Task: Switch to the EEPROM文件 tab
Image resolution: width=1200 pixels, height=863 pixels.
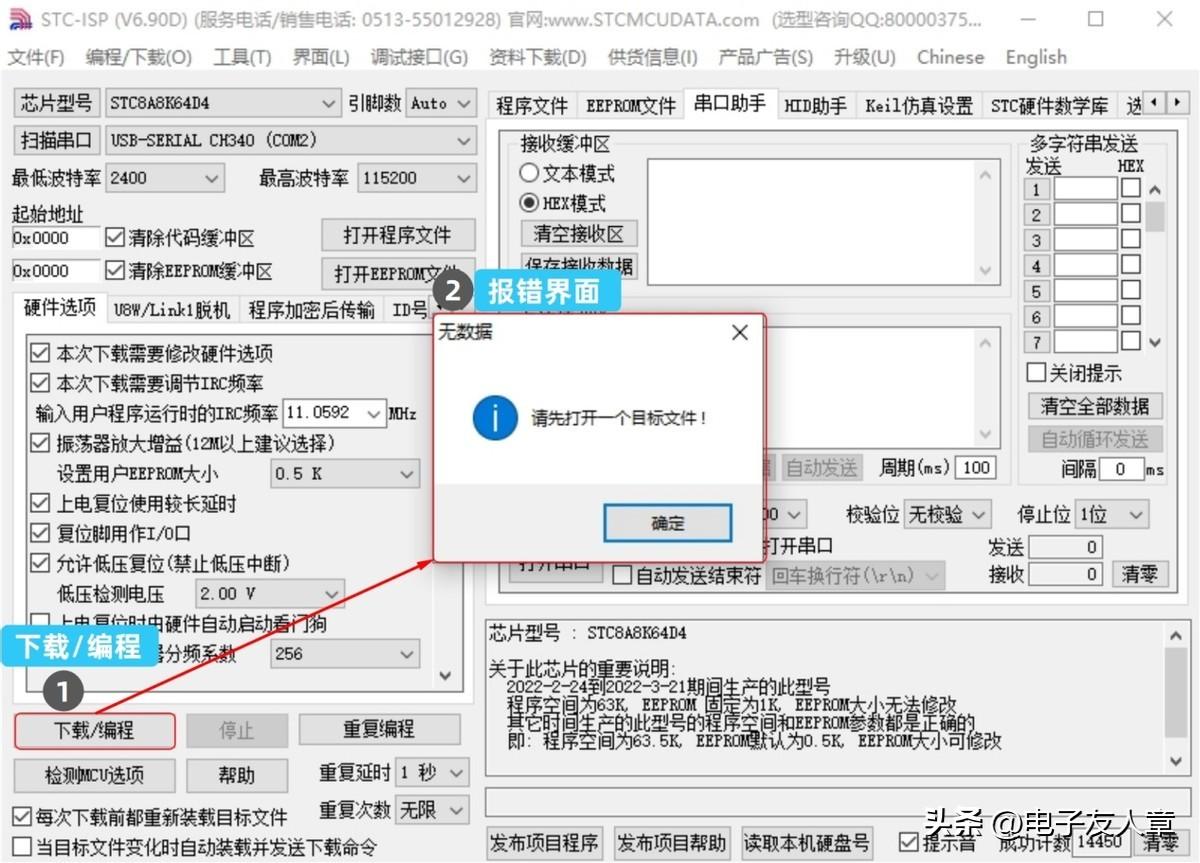Action: click(630, 105)
